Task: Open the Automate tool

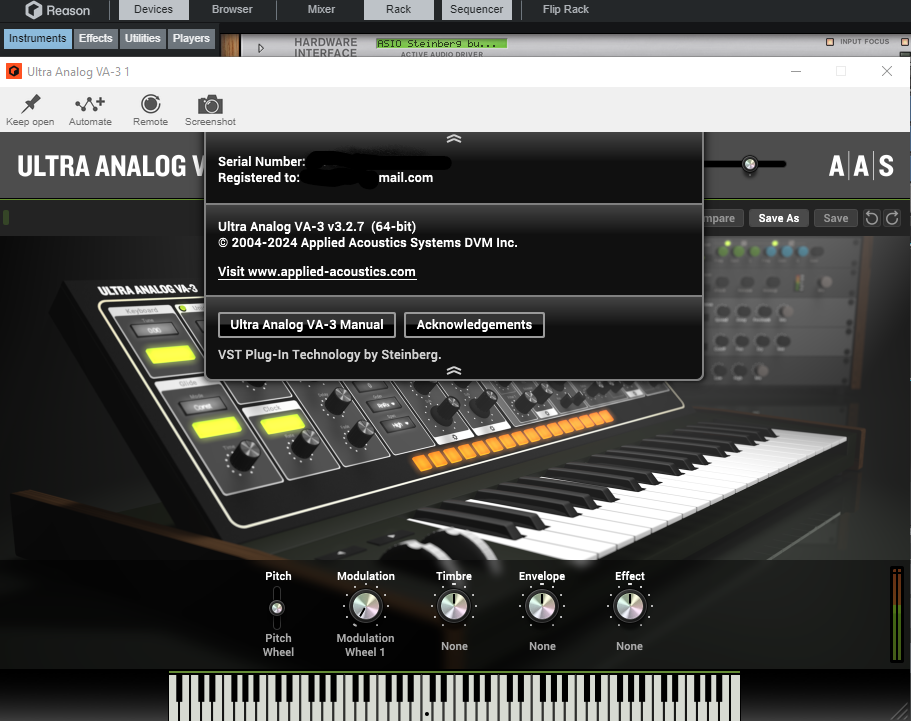Action: point(90,104)
